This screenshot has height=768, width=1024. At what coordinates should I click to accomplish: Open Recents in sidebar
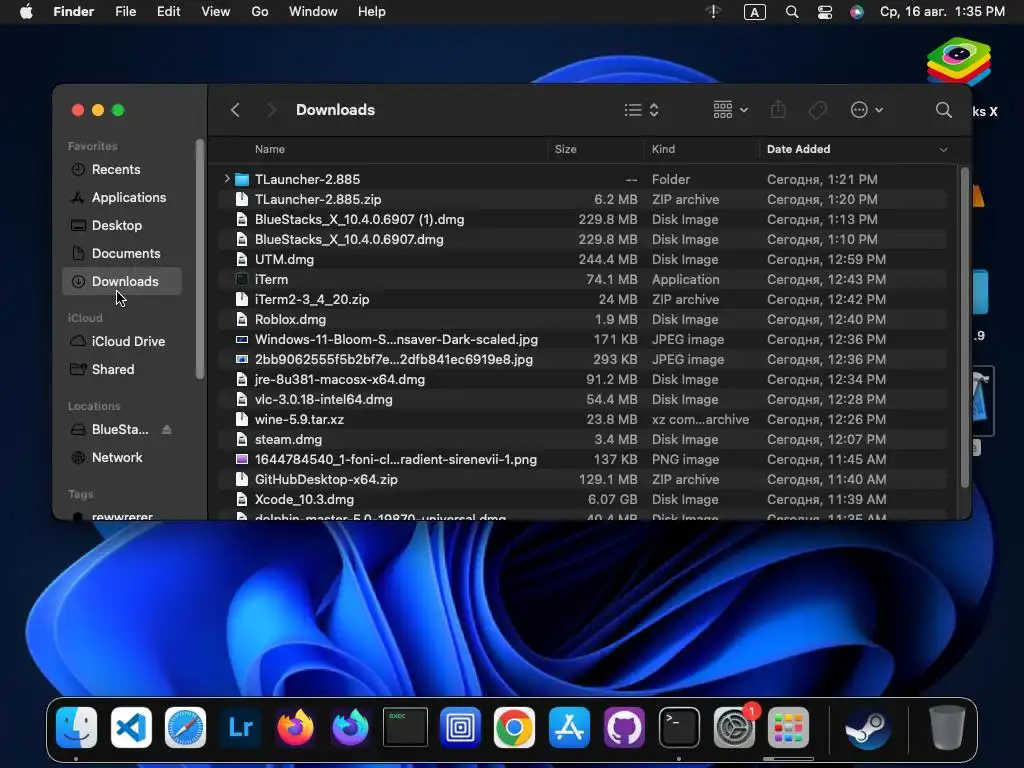(122, 169)
